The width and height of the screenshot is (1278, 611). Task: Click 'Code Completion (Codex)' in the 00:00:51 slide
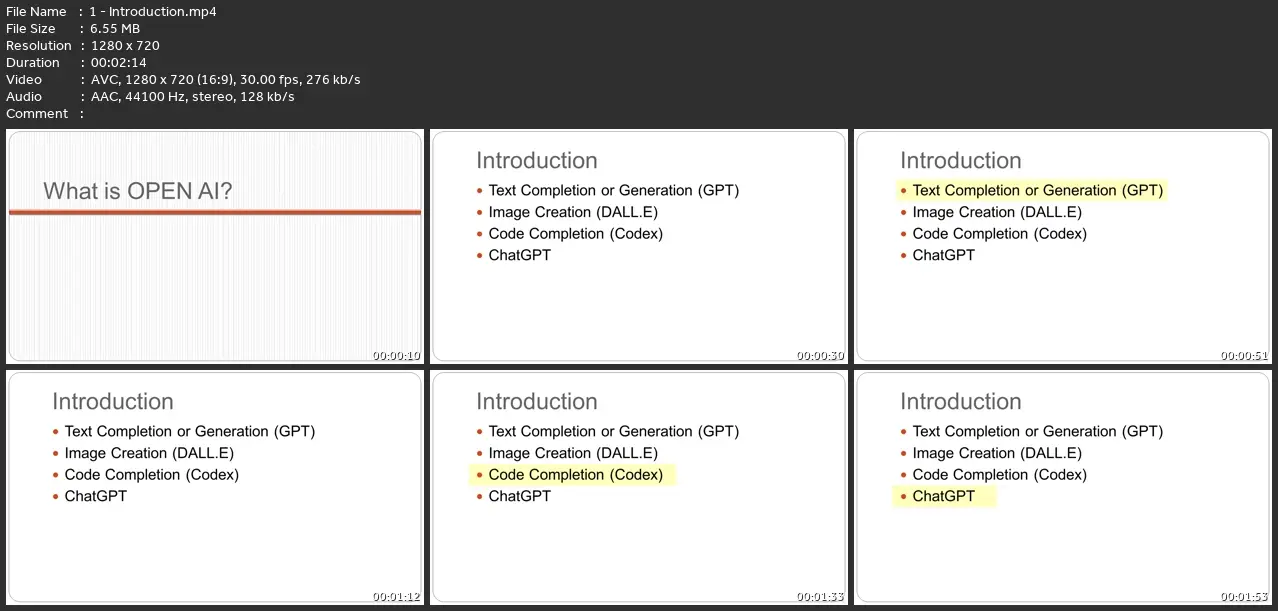click(1000, 234)
